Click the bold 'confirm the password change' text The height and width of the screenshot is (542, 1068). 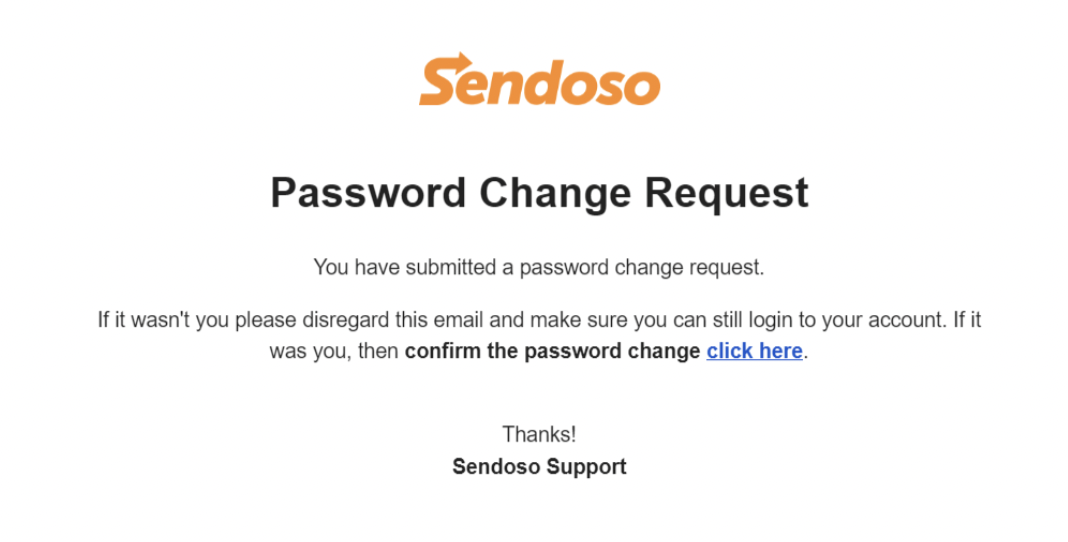coord(552,351)
